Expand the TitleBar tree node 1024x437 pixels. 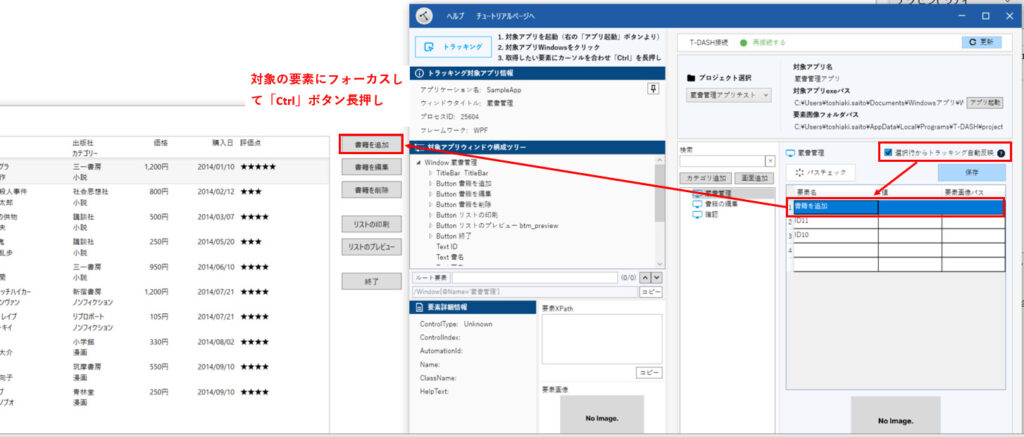(431, 173)
